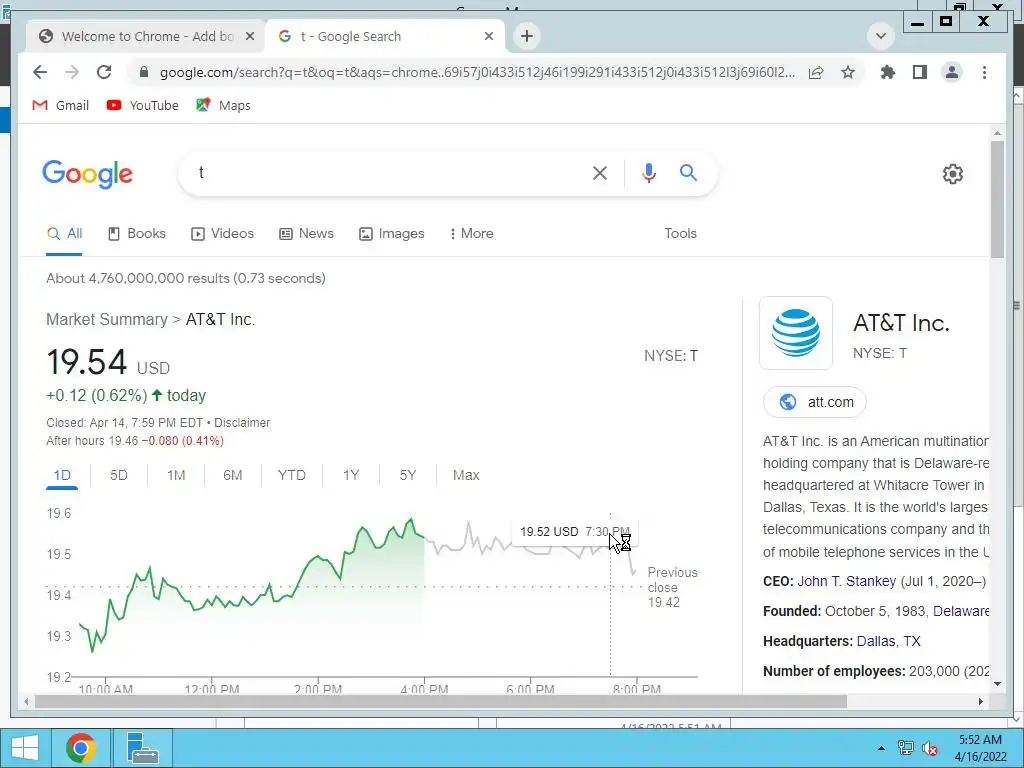Show hidden system tray icons
The height and width of the screenshot is (768, 1024).
click(881, 748)
